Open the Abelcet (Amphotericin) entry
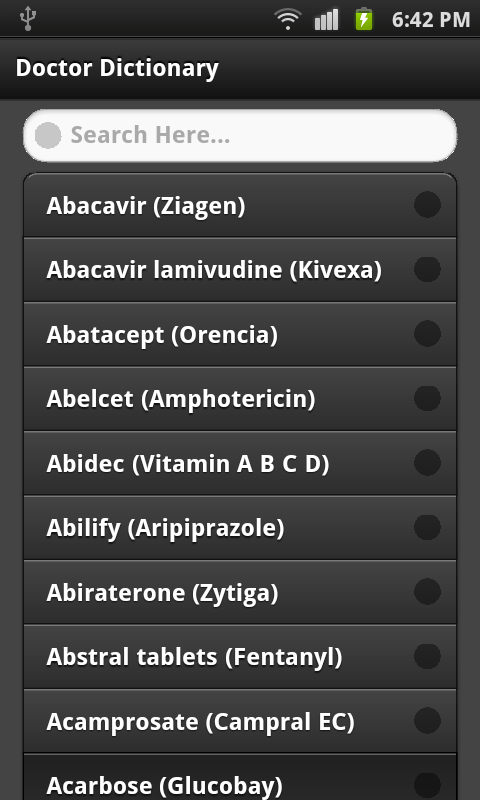480x800 pixels. [240, 399]
